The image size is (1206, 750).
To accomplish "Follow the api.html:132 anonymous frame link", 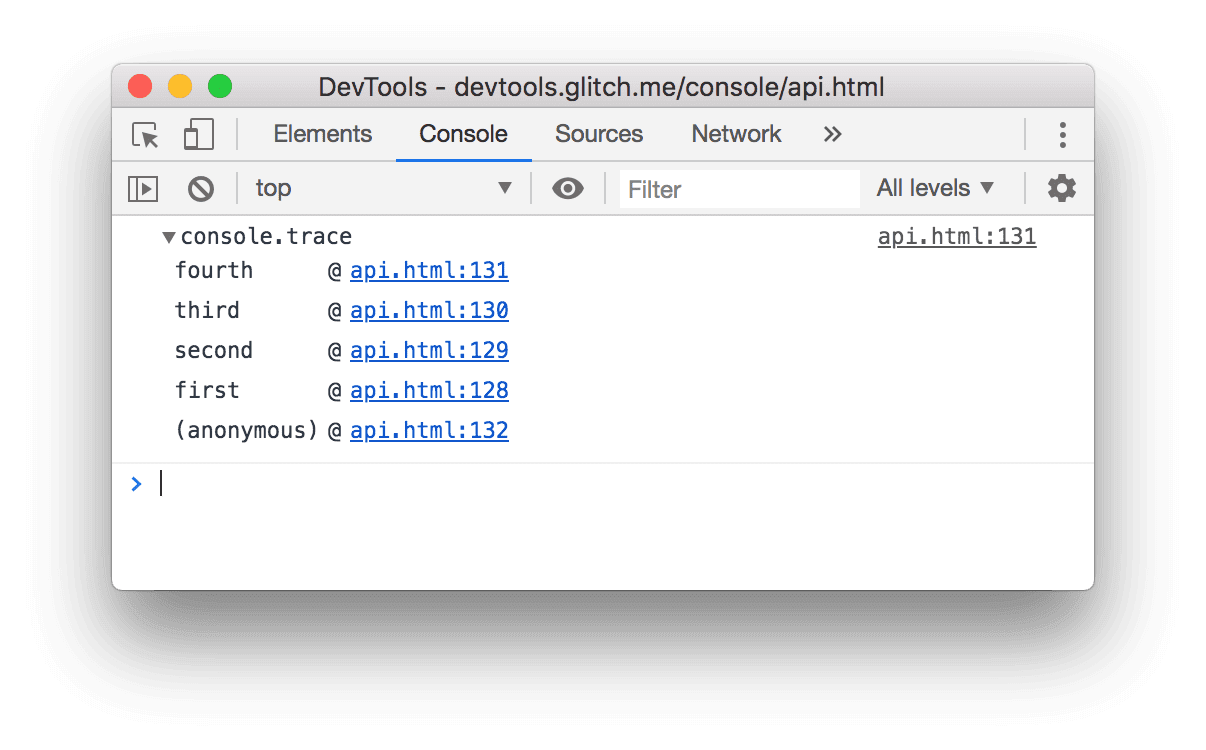I will (x=429, y=430).
